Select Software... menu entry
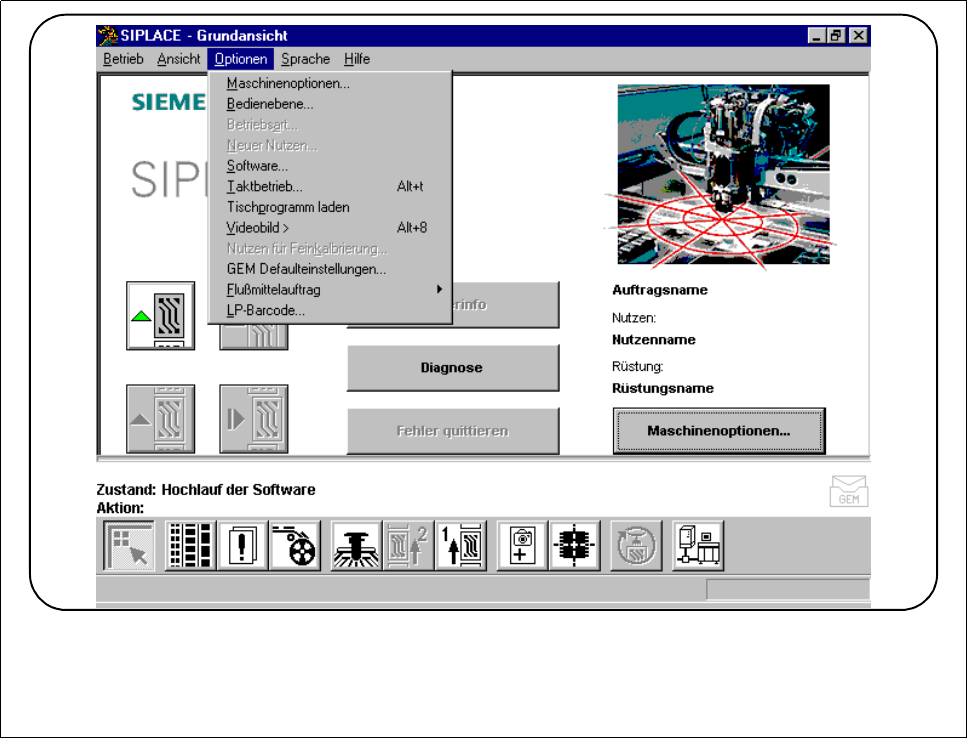 (330, 166)
